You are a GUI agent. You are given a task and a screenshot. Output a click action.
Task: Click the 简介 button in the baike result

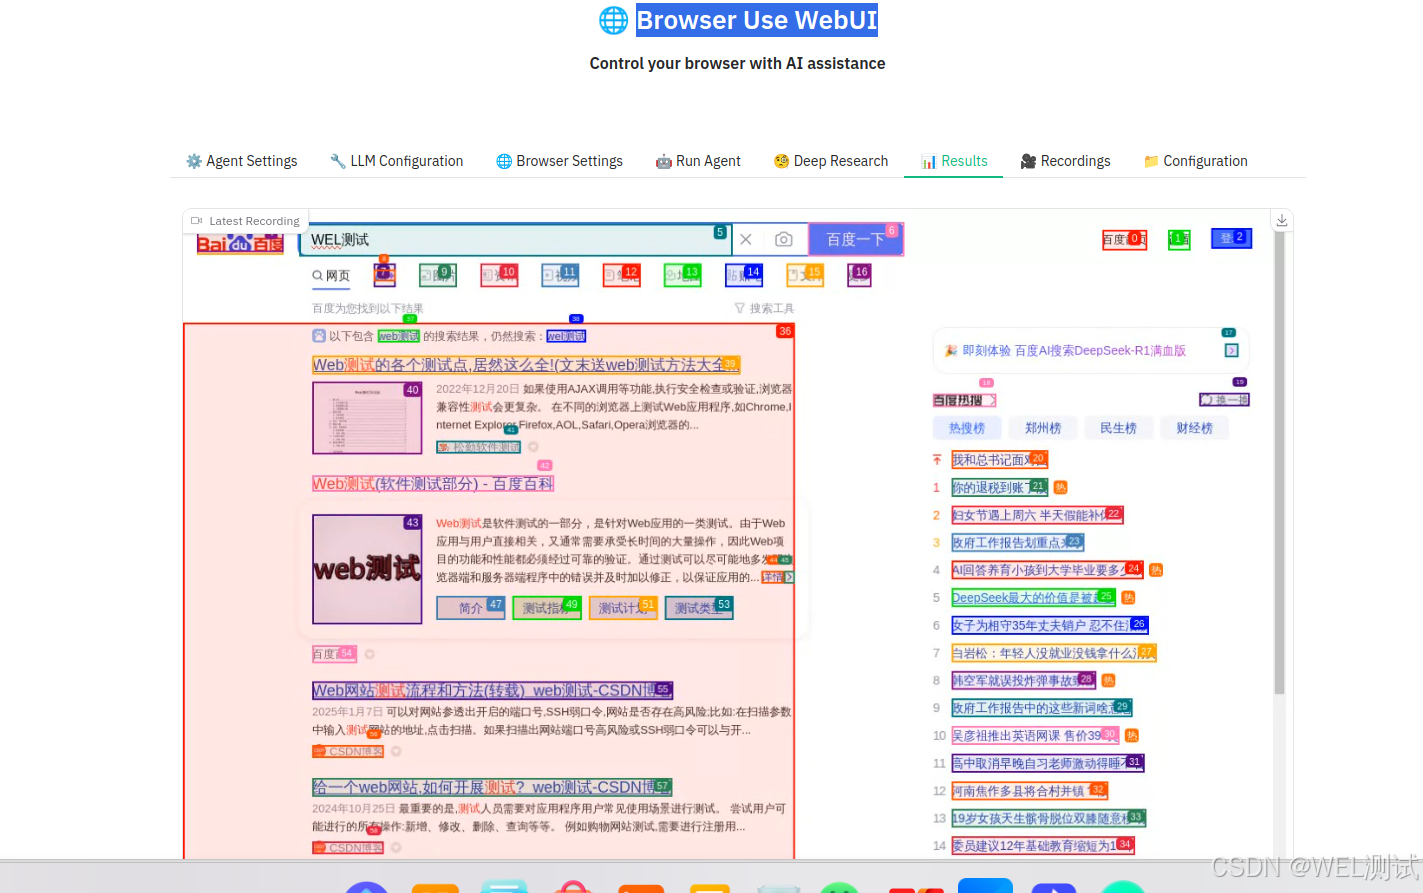point(470,608)
